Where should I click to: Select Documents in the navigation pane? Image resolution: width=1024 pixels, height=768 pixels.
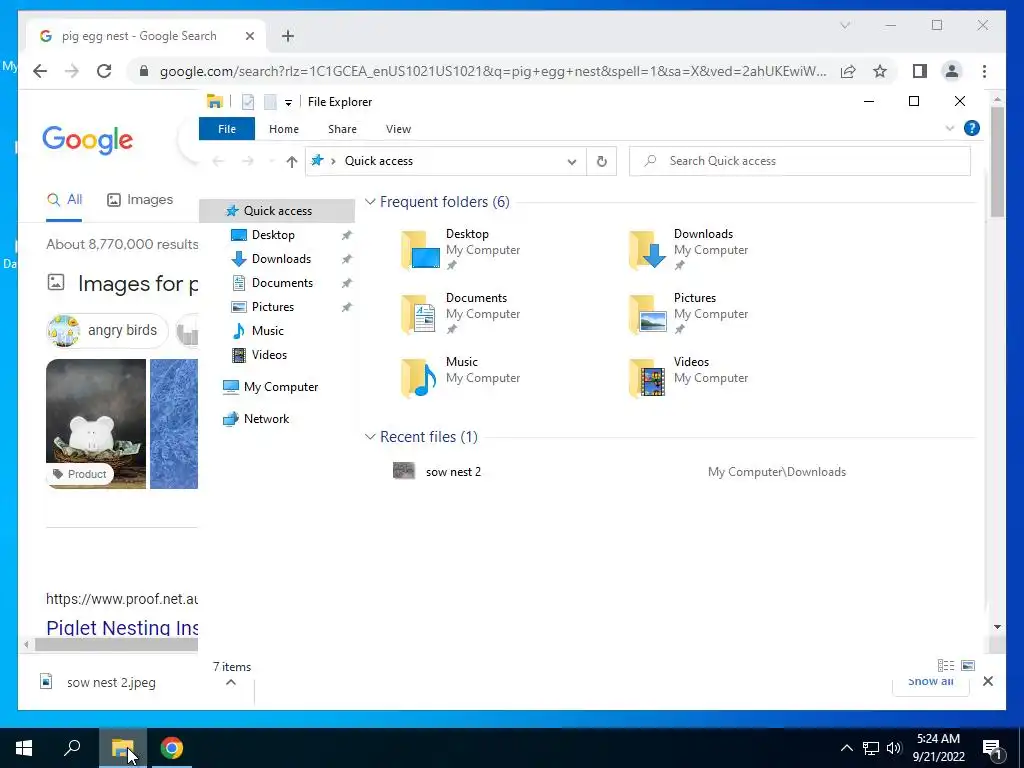282,283
